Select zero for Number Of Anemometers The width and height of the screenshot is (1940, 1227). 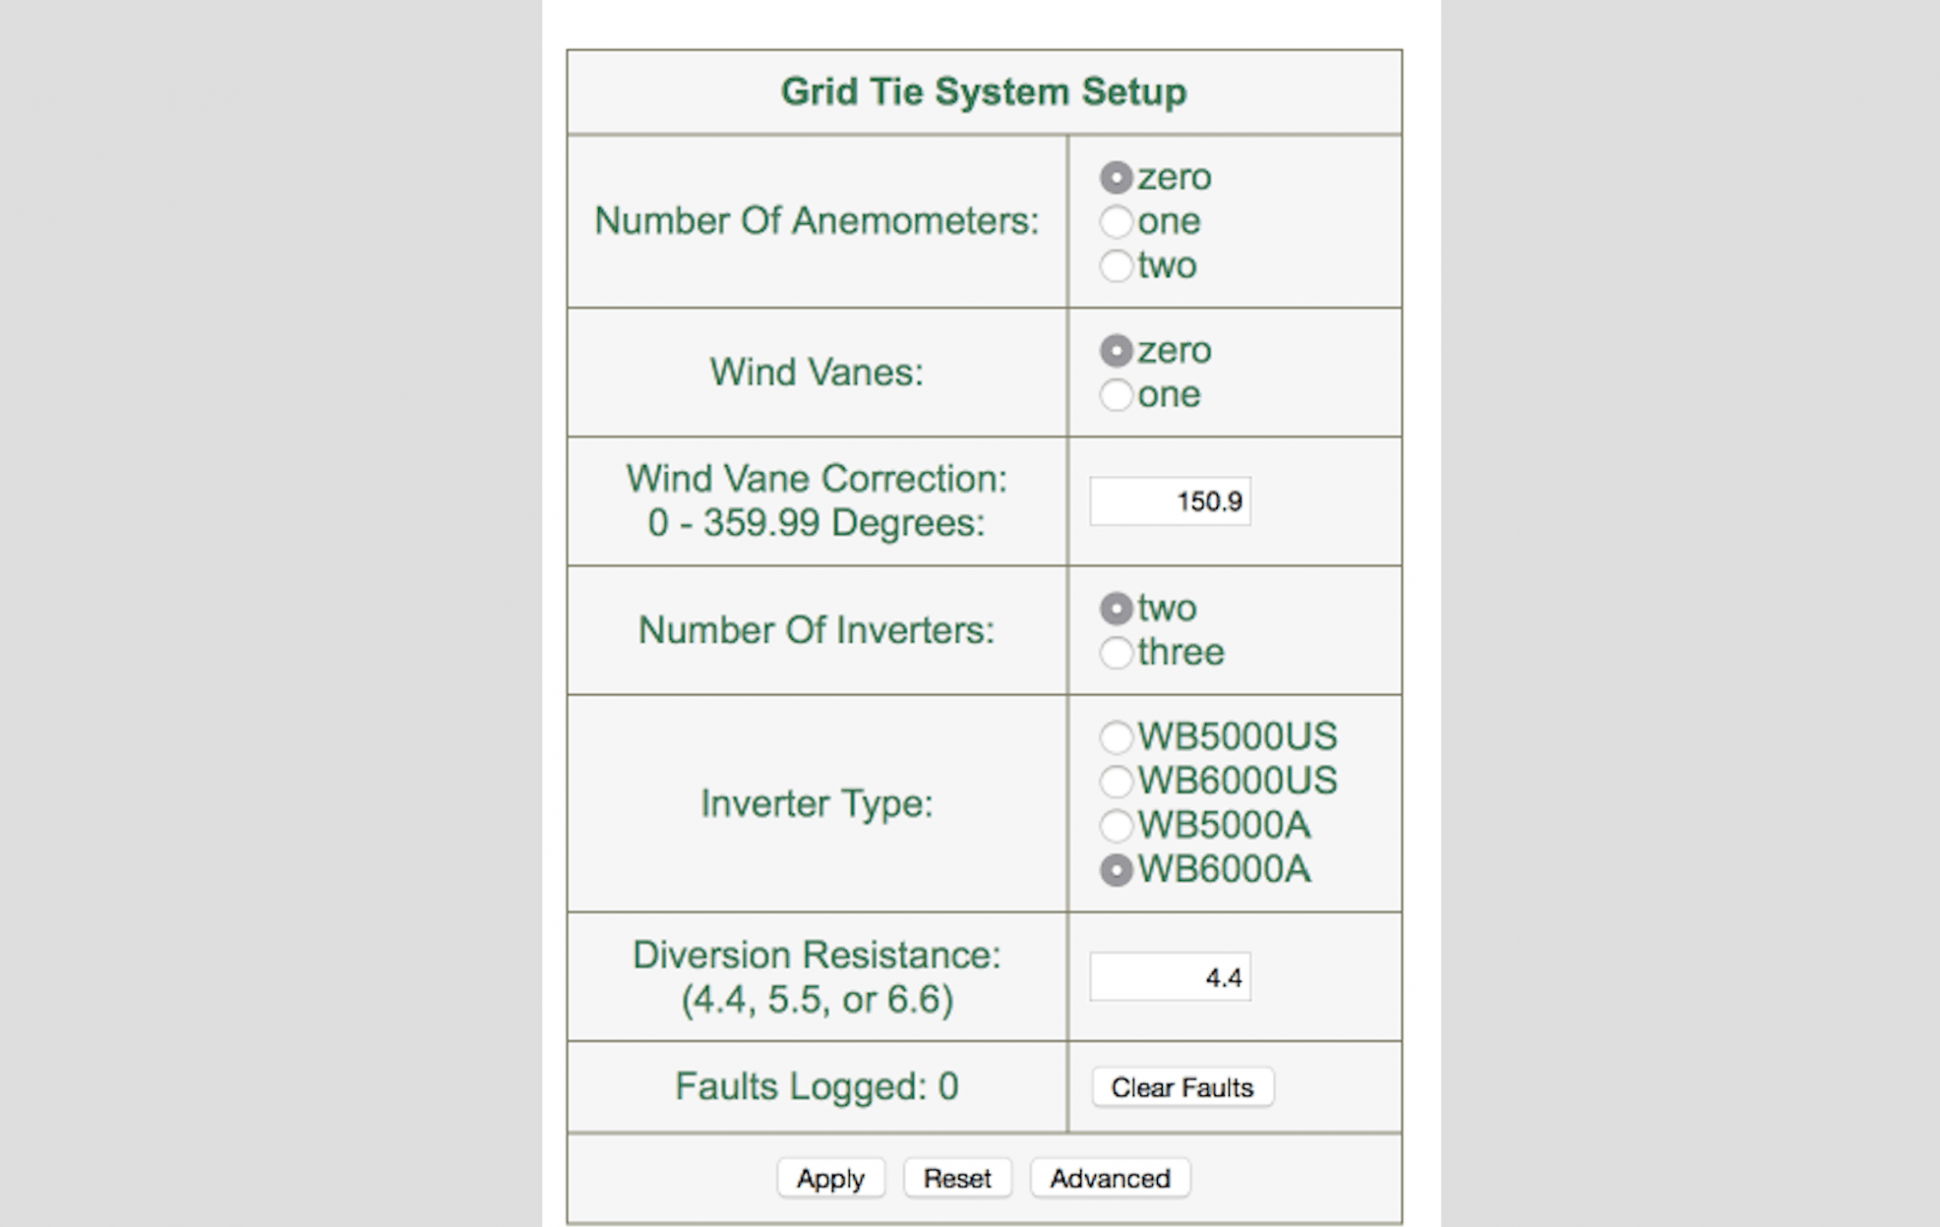pyautogui.click(x=1116, y=178)
